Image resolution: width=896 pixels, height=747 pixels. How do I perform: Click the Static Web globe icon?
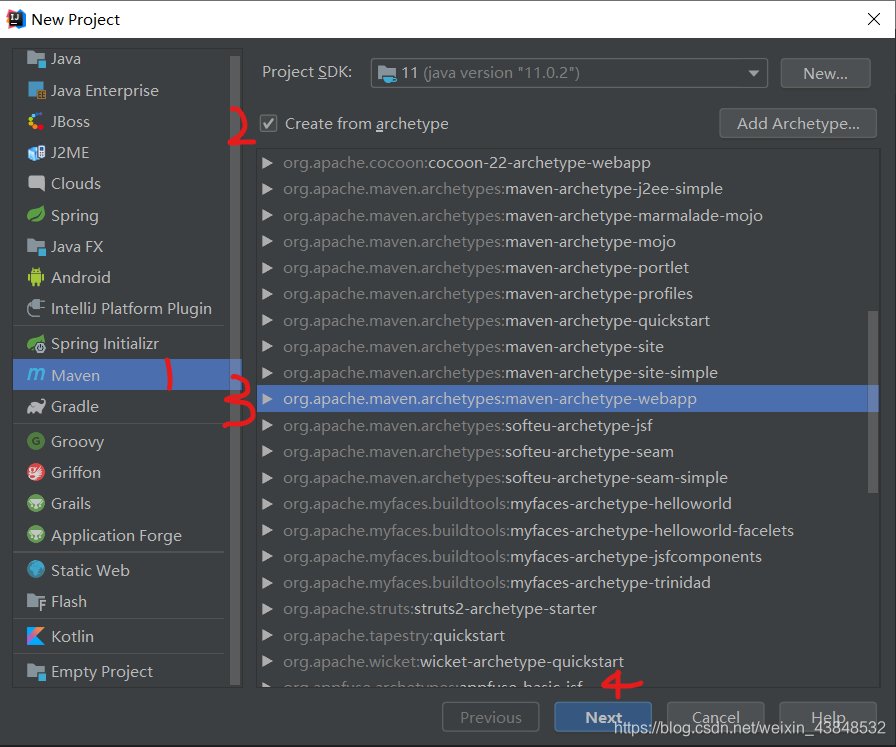pos(36,570)
